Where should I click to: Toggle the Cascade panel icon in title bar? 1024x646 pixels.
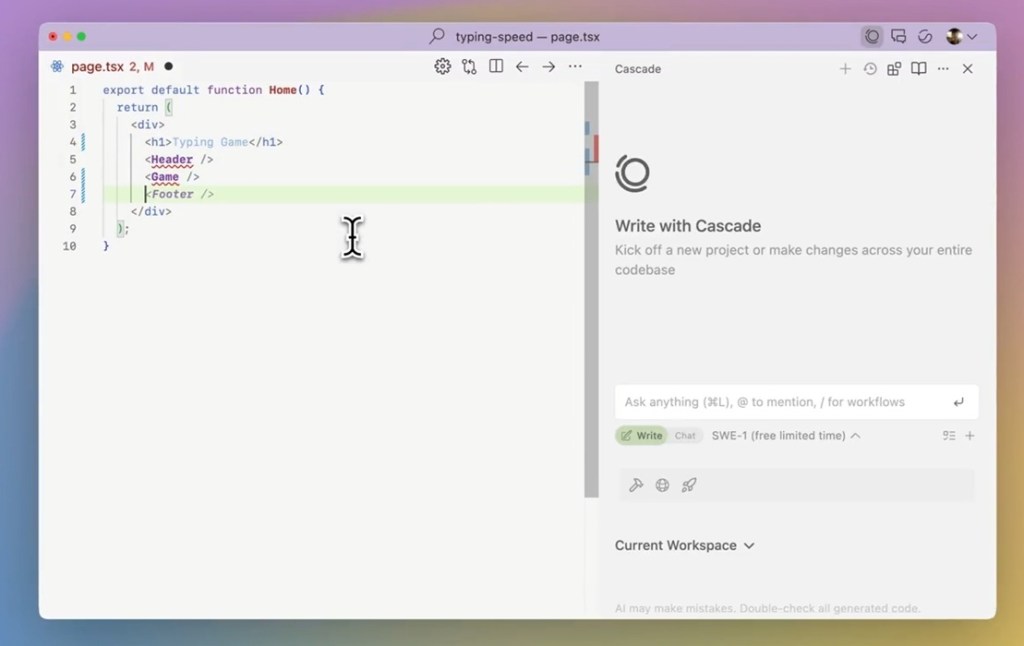pos(872,37)
